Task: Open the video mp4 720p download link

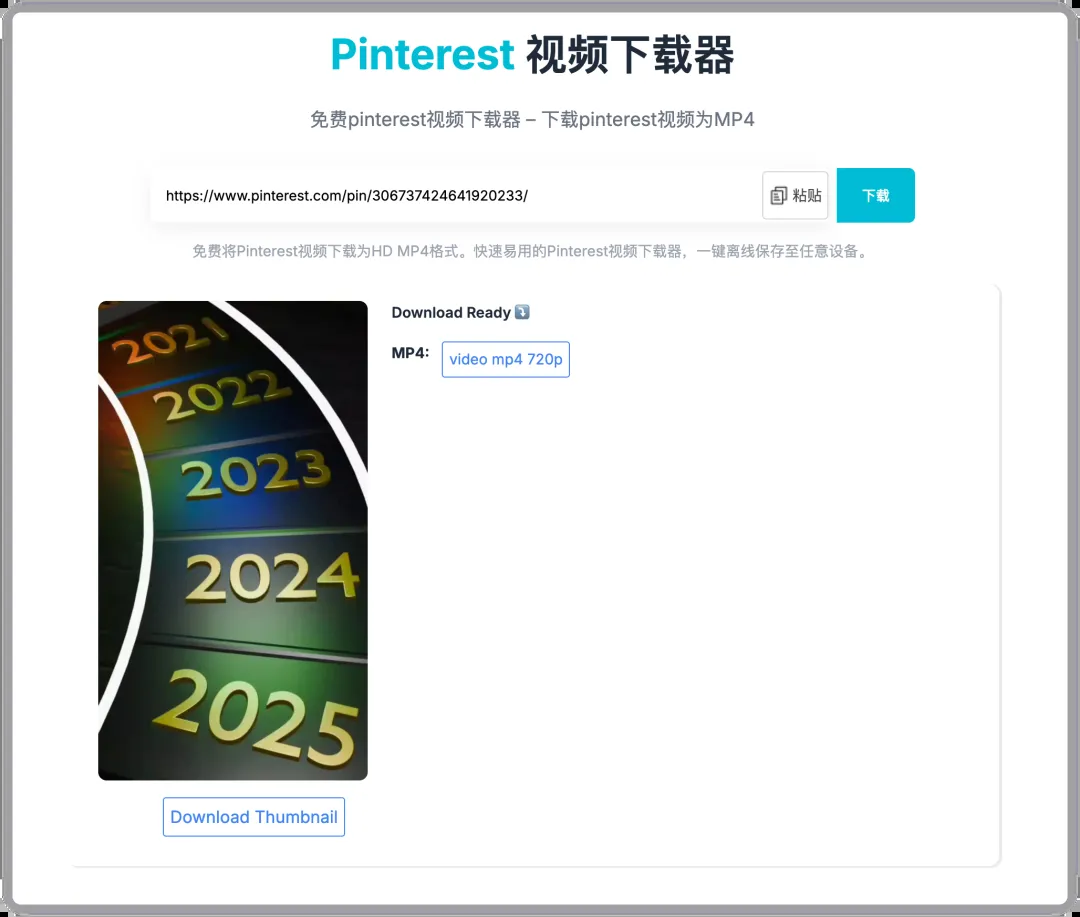Action: pos(506,359)
